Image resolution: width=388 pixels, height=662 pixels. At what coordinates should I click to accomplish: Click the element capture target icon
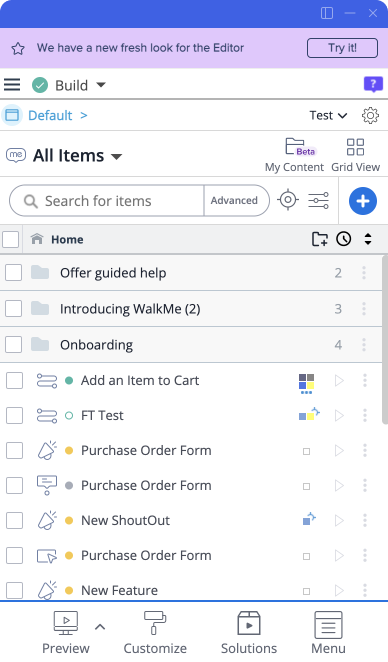(288, 200)
